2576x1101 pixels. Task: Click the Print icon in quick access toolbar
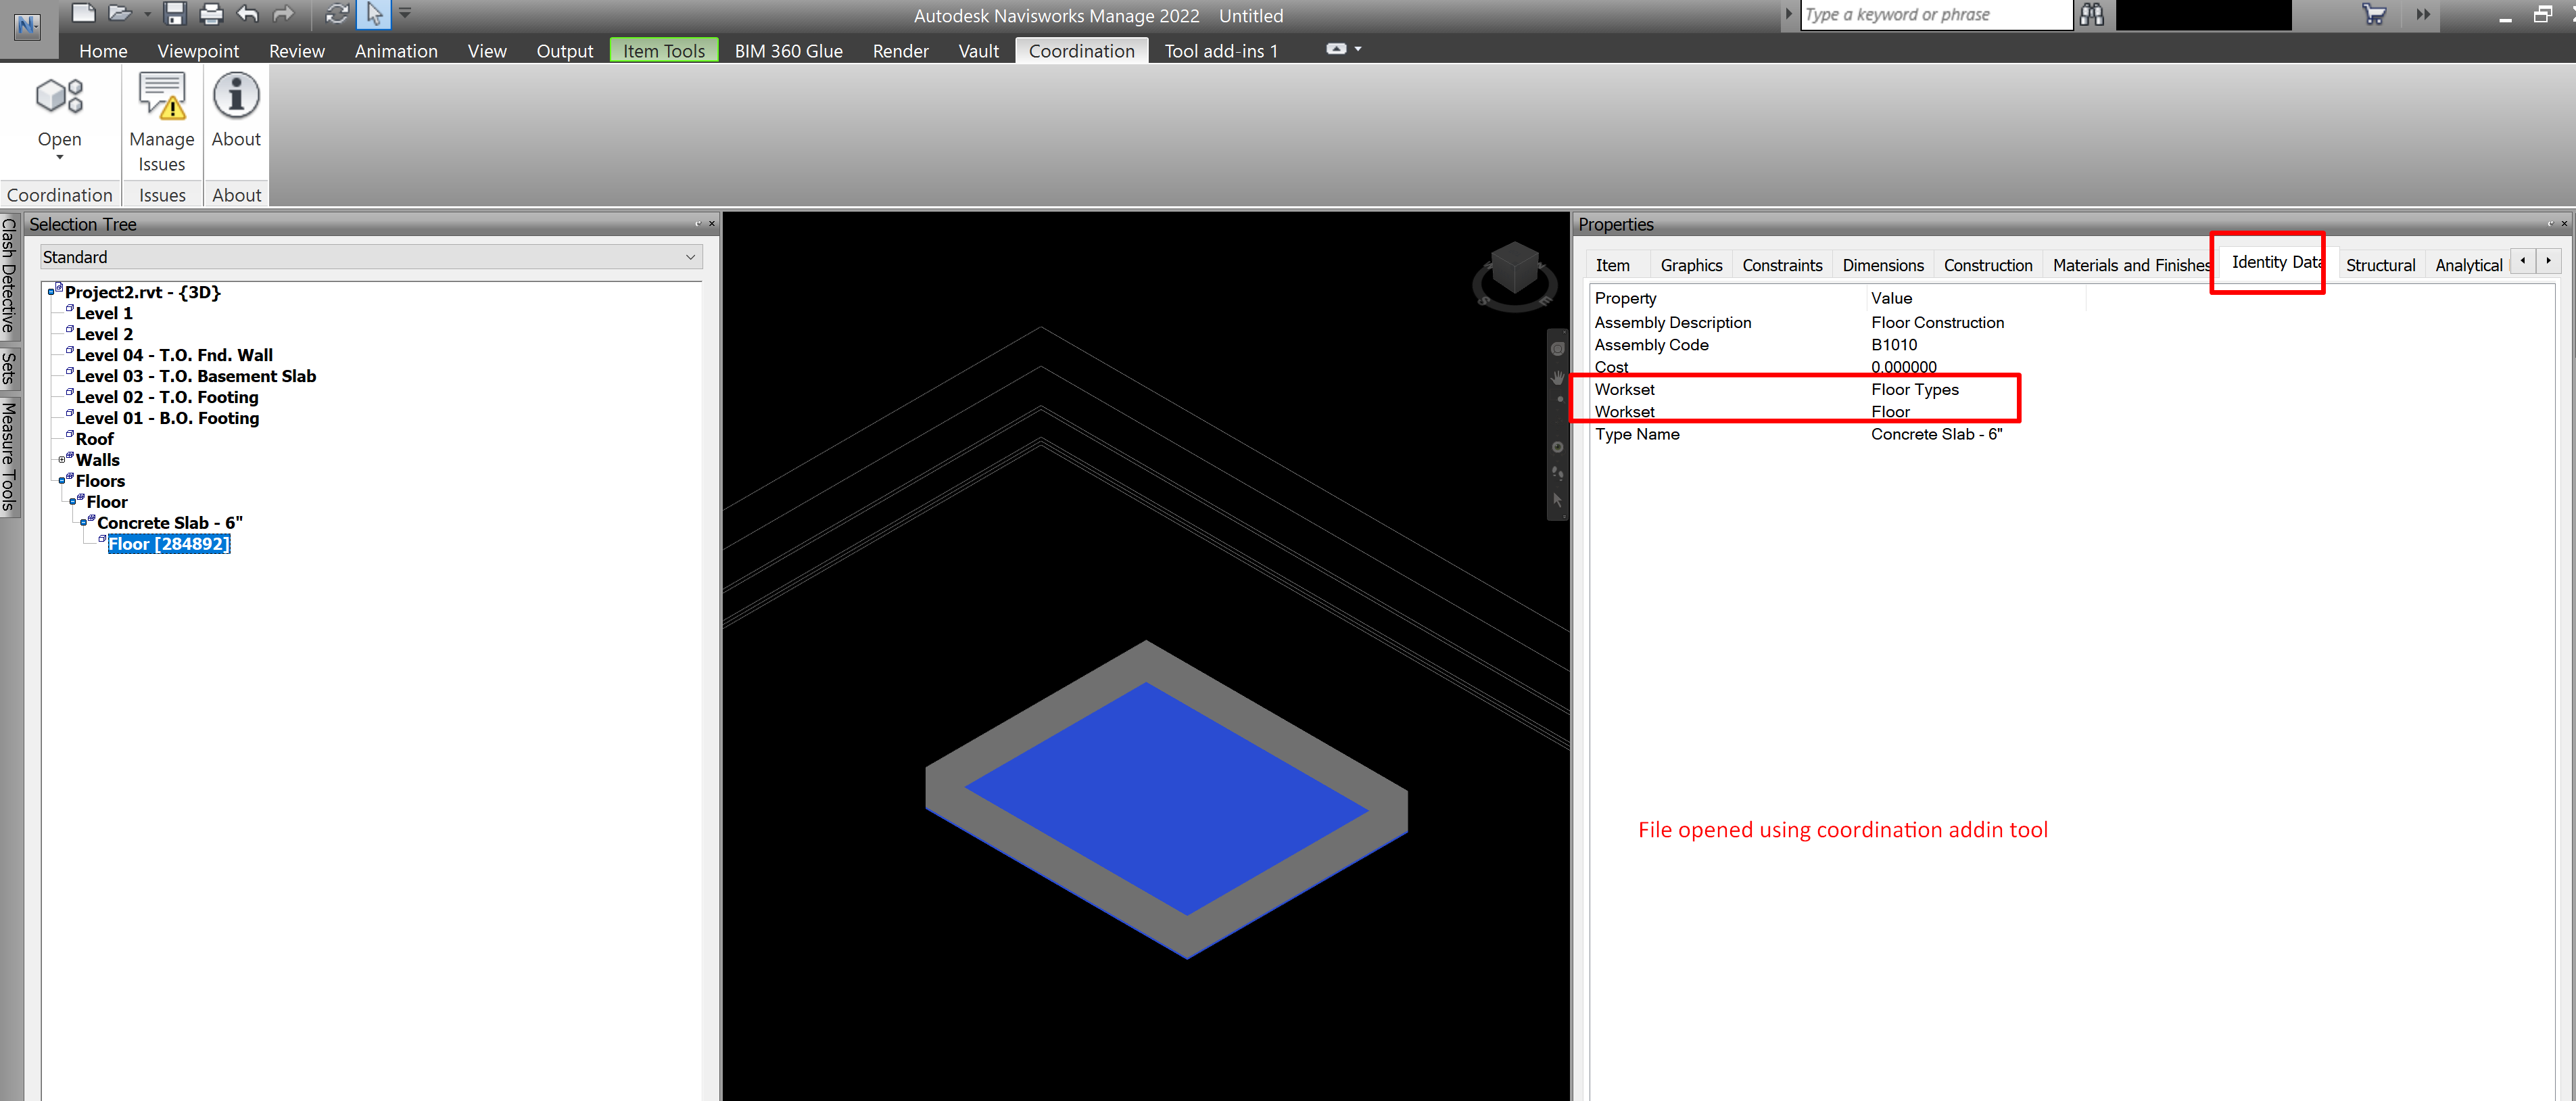coord(211,14)
